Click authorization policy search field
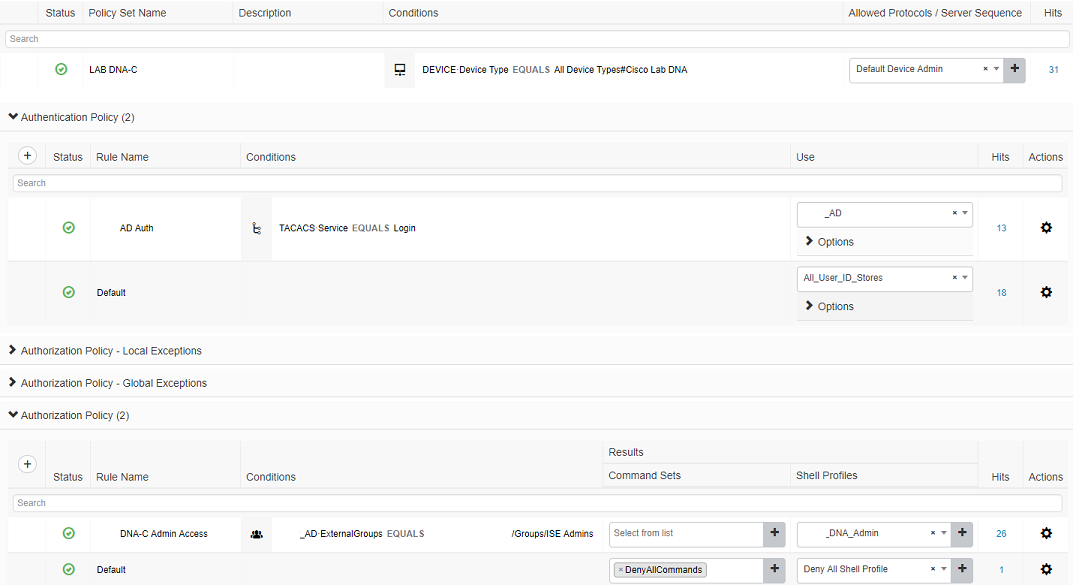The height and width of the screenshot is (585, 1073). (x=537, y=503)
